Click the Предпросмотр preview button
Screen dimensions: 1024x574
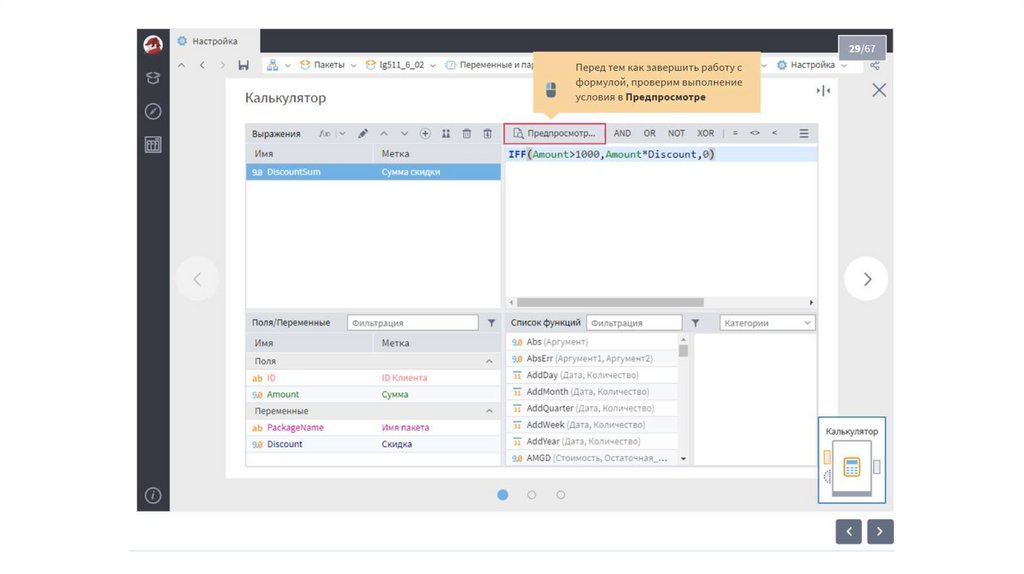coord(554,133)
